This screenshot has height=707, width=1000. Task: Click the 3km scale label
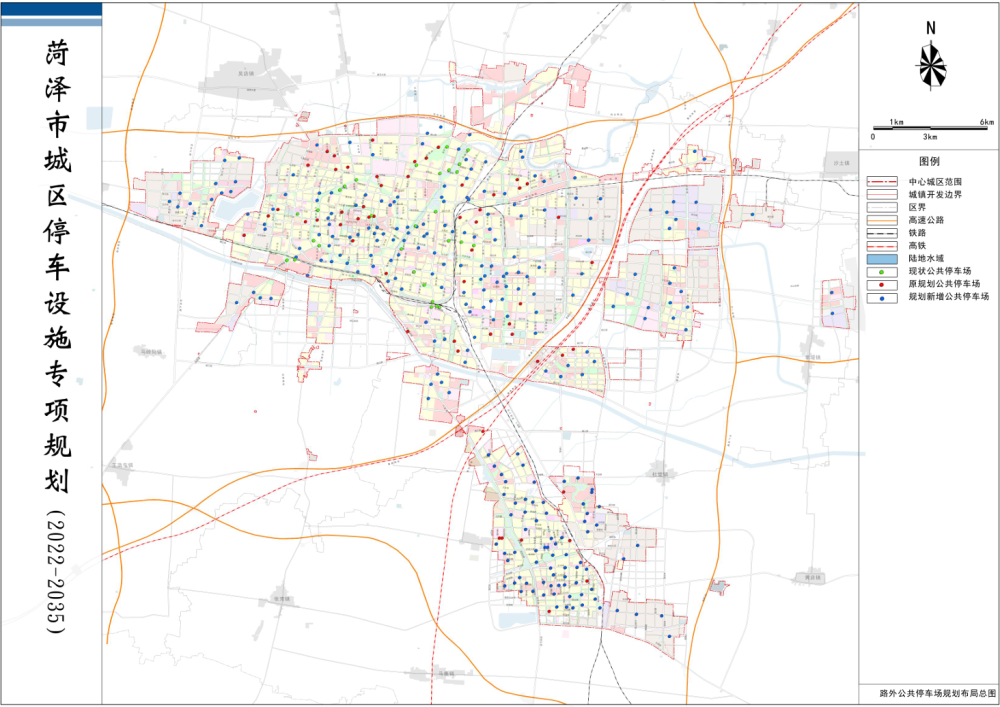coord(930,136)
